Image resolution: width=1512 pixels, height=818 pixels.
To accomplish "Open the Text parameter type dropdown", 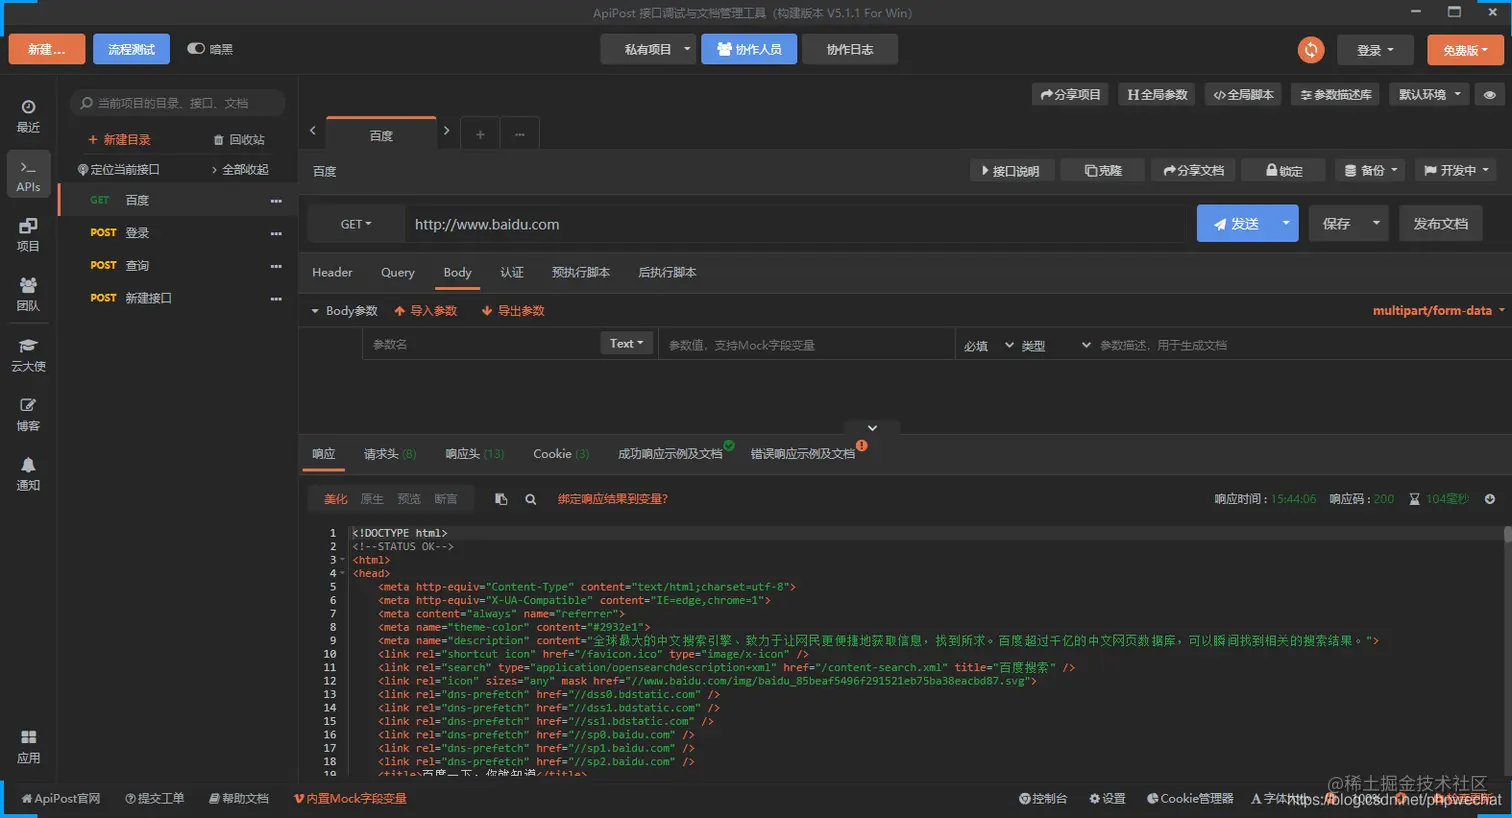I will (627, 343).
